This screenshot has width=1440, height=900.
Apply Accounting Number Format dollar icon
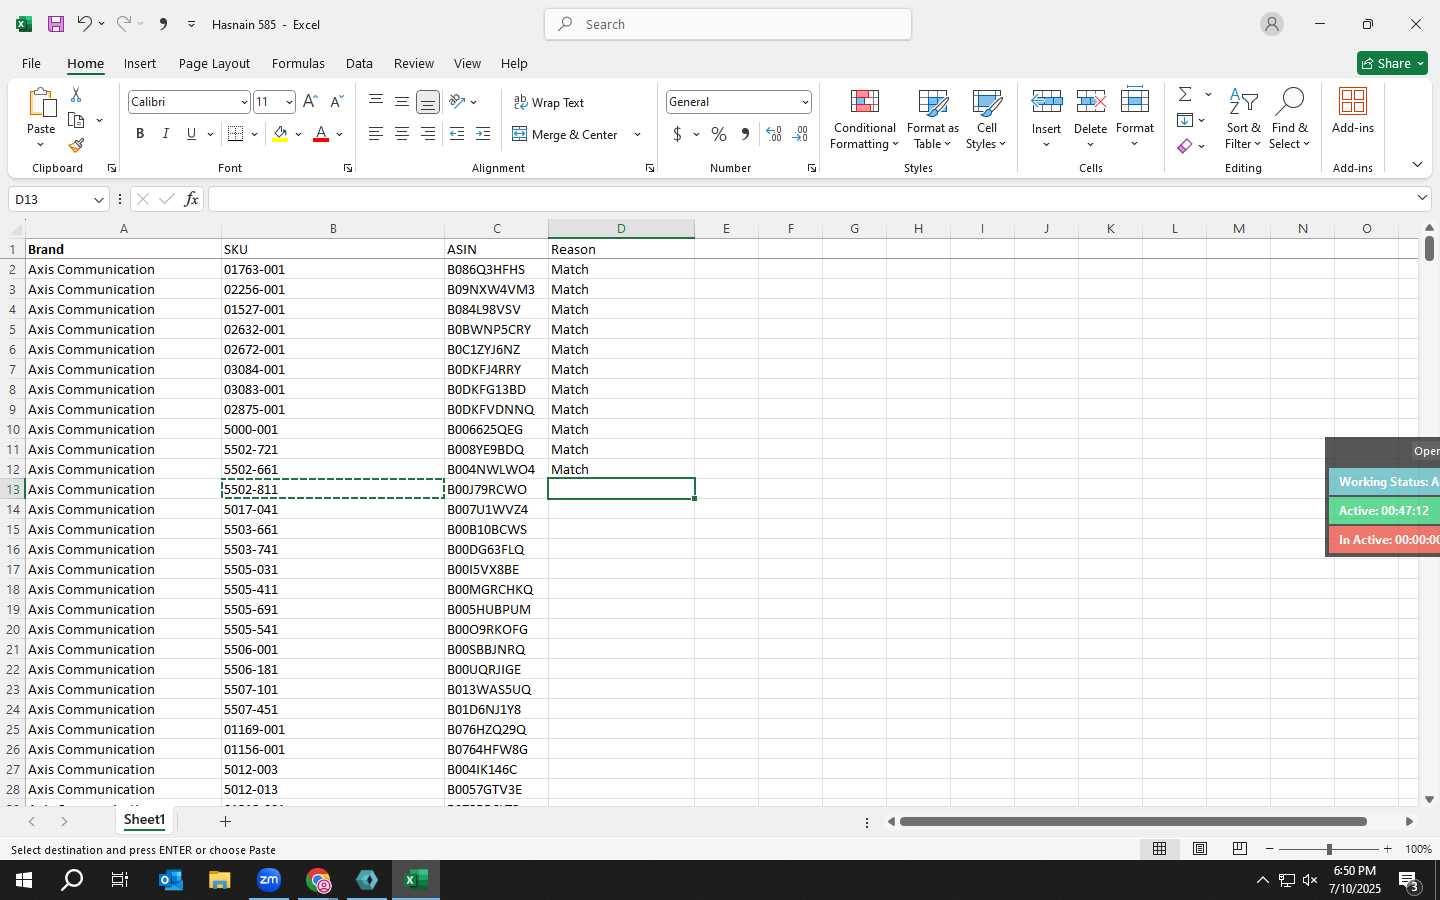point(677,134)
